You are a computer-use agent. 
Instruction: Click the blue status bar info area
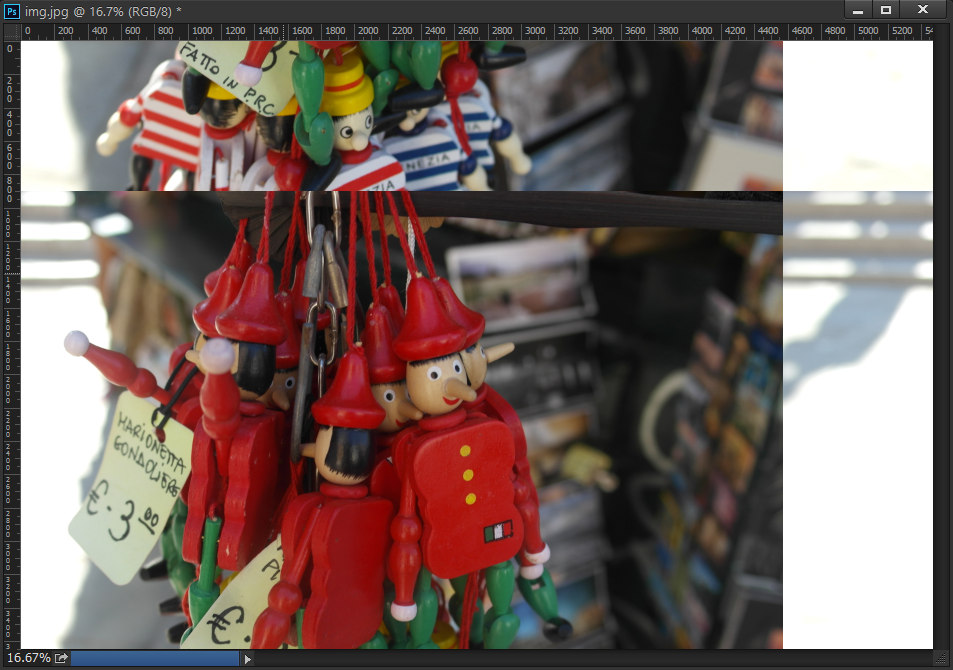pos(155,658)
